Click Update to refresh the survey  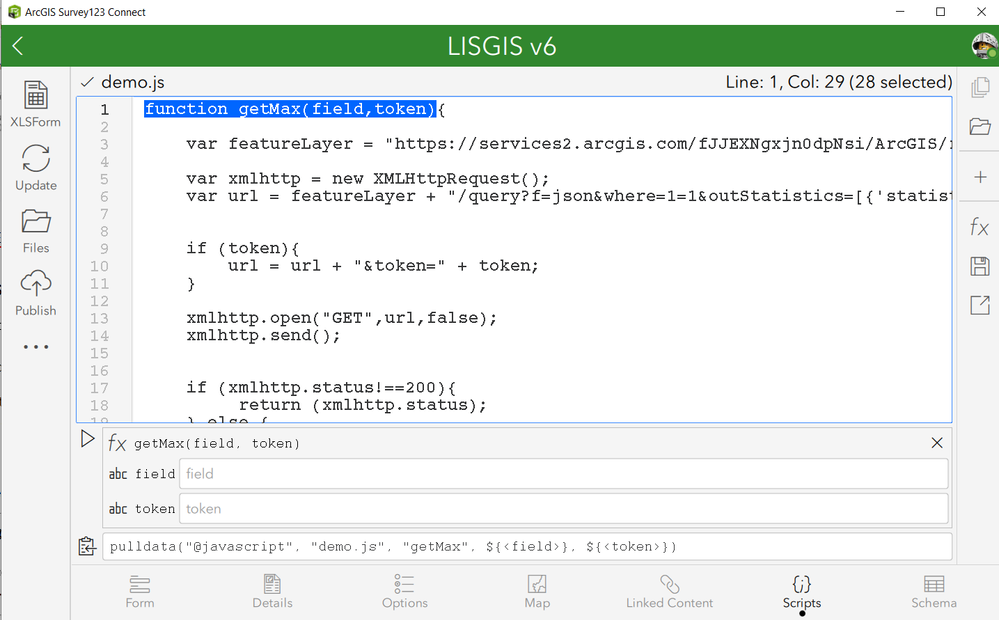pos(36,168)
